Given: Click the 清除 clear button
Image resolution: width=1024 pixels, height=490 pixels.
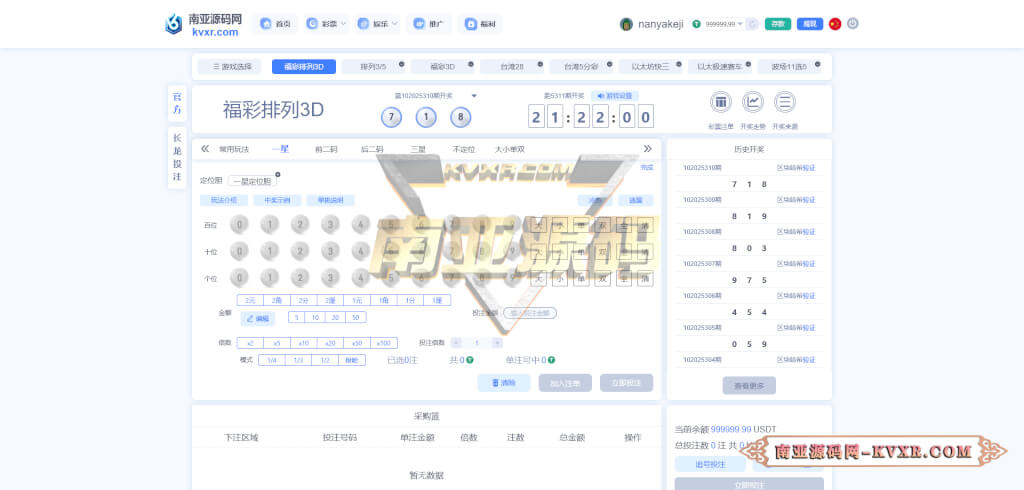Looking at the screenshot, I should point(503,383).
